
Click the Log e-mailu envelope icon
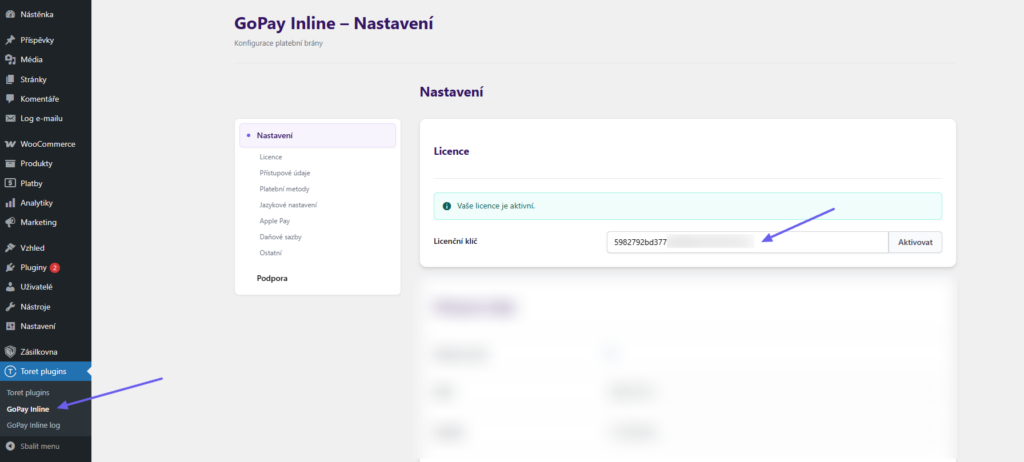10,119
